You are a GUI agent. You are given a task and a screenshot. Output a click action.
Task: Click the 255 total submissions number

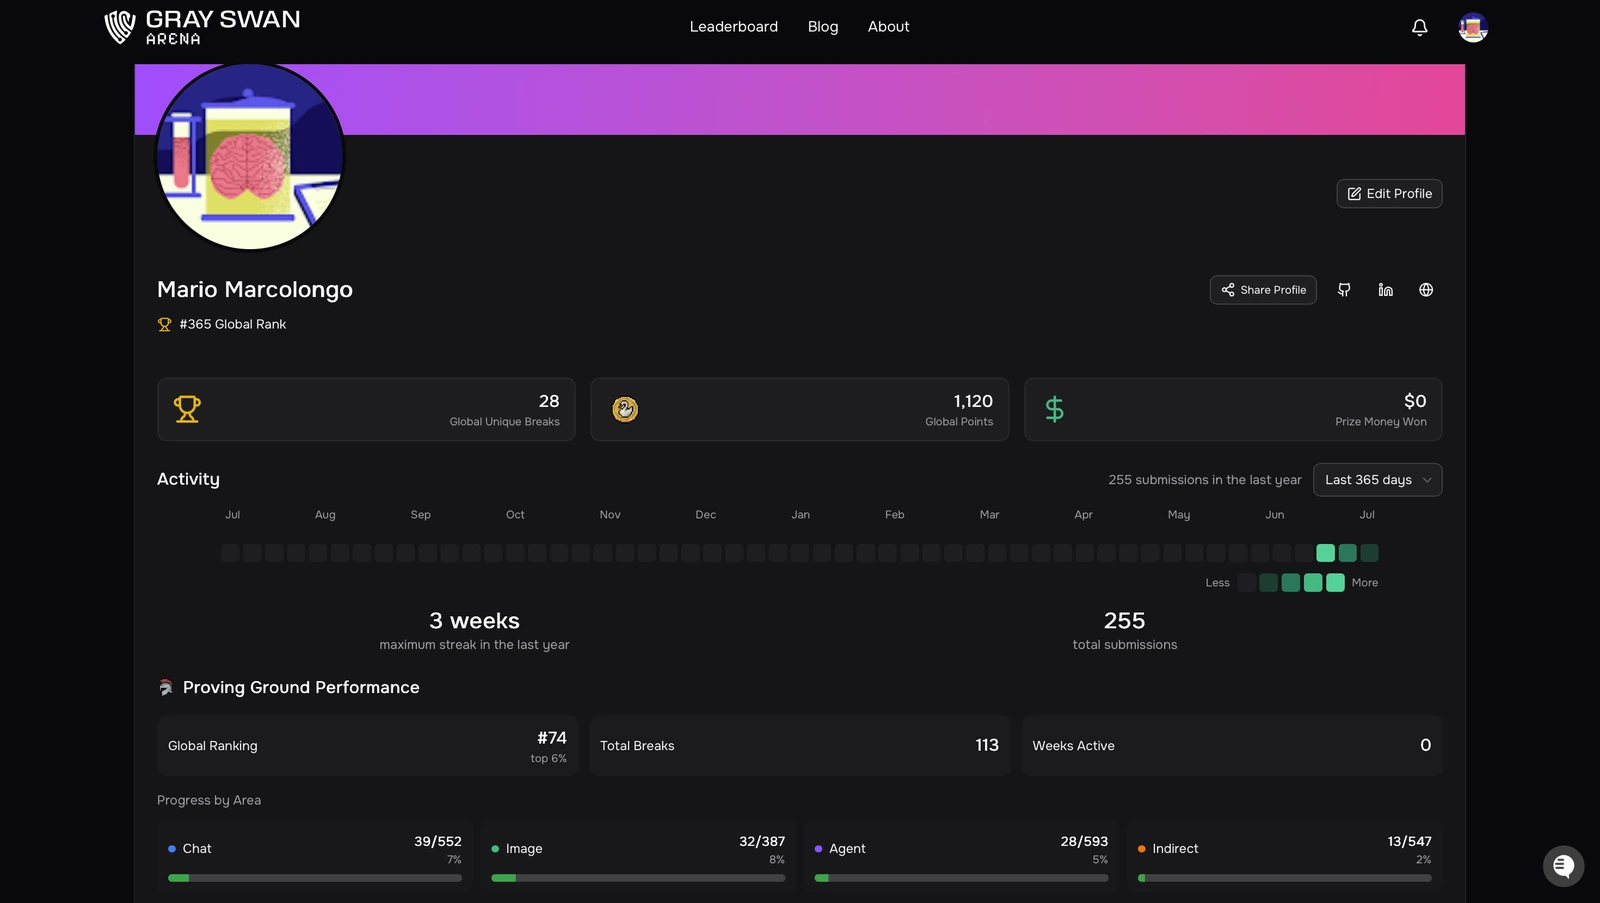click(1124, 621)
